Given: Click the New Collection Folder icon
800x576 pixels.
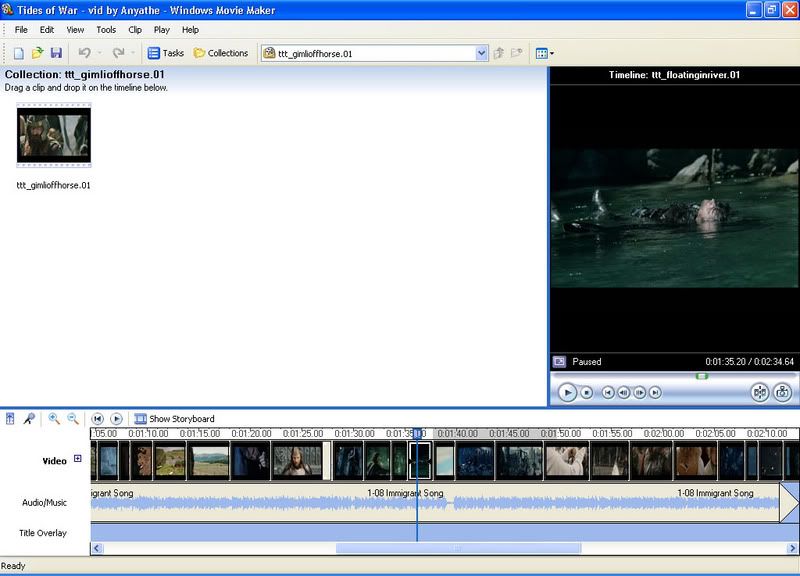Looking at the screenshot, I should tap(517, 53).
